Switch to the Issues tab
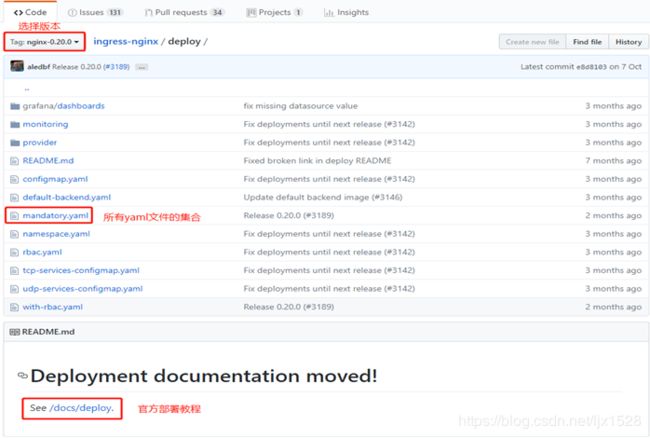650x438 pixels. tap(95, 12)
